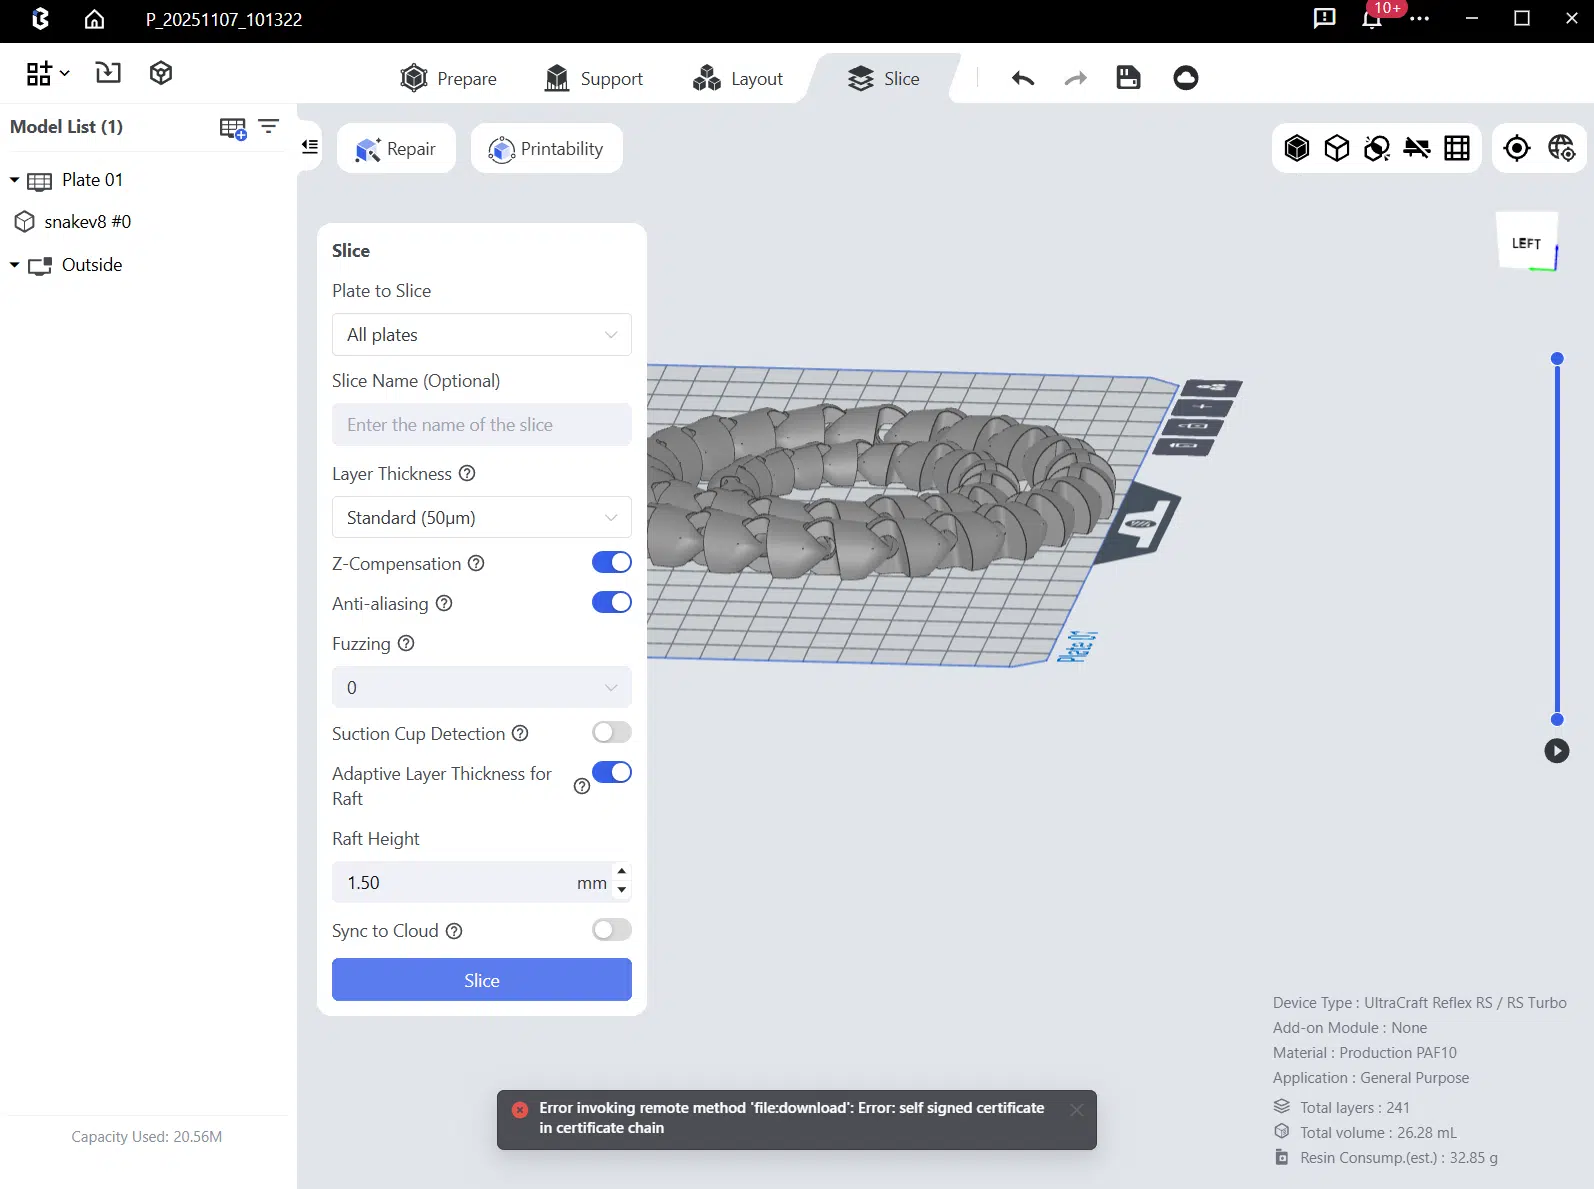
Task: Expand the Fuzzing dropdown
Action: (x=481, y=688)
